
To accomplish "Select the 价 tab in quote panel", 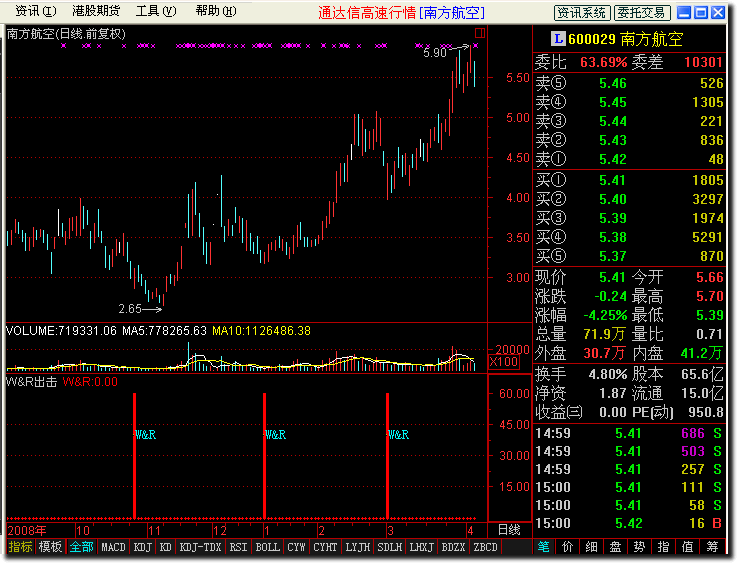I will [x=567, y=547].
